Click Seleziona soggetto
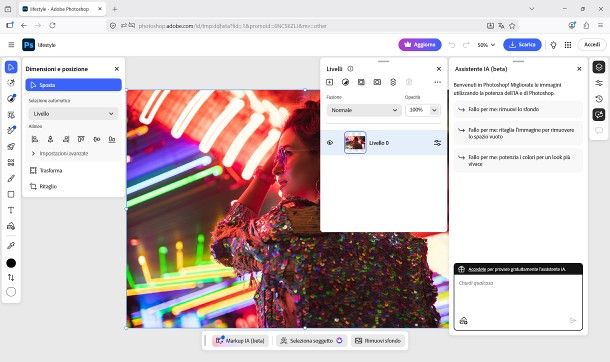 tap(311, 341)
